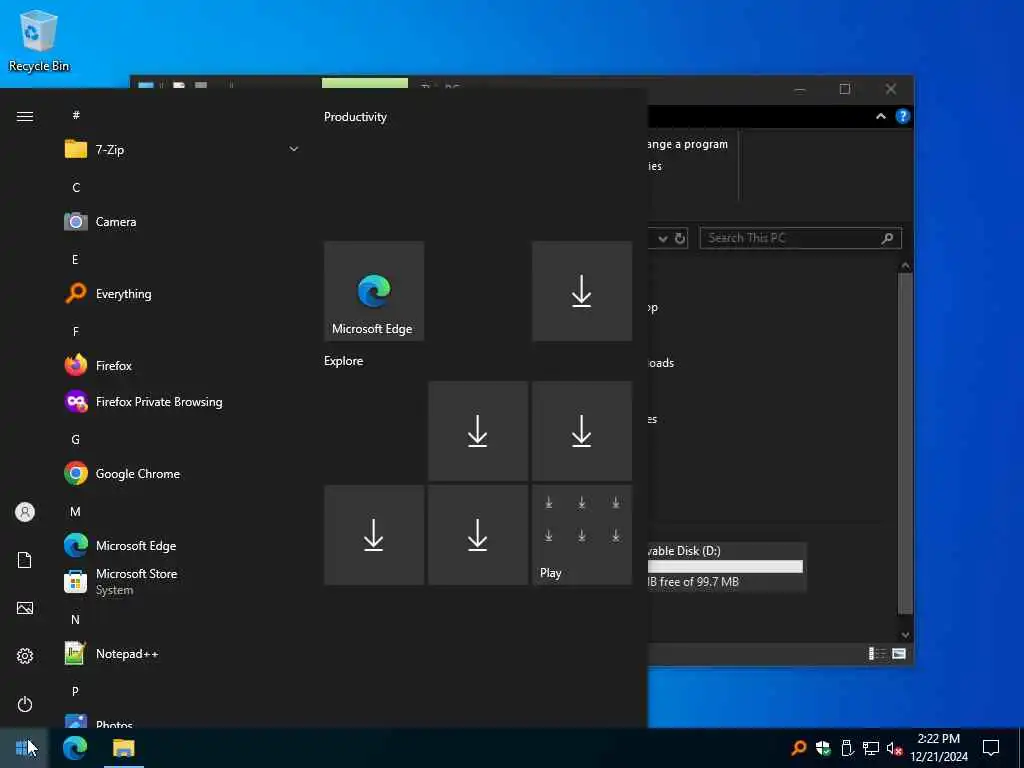This screenshot has height=768, width=1024.
Task: Click the M letter group header
Action: [x=75, y=511]
